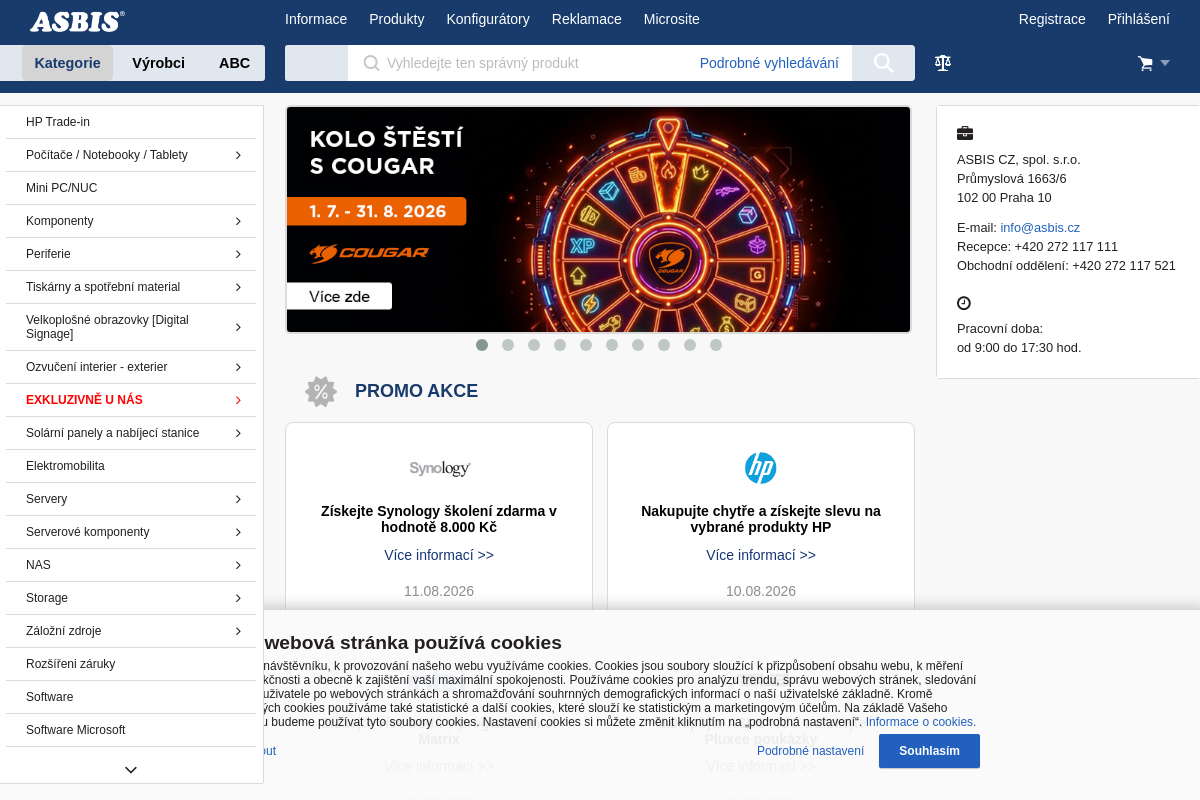Open the Konfigurátory menu

(488, 19)
